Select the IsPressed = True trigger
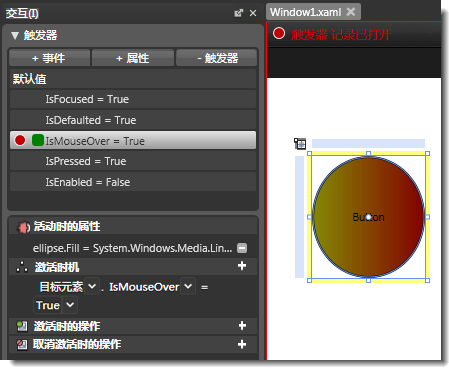 [x=133, y=161]
